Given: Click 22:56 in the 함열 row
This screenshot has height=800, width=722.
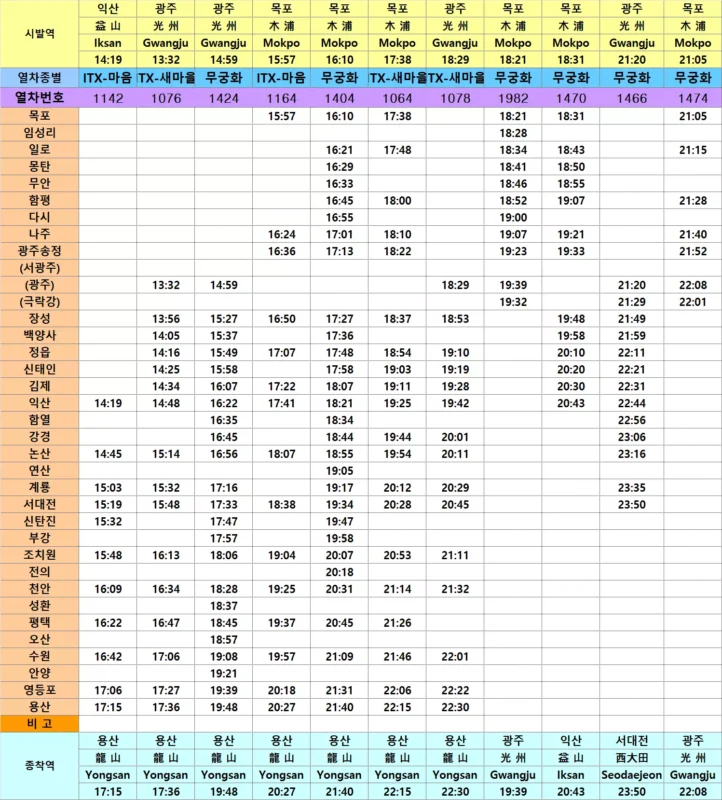Looking at the screenshot, I should (632, 420).
